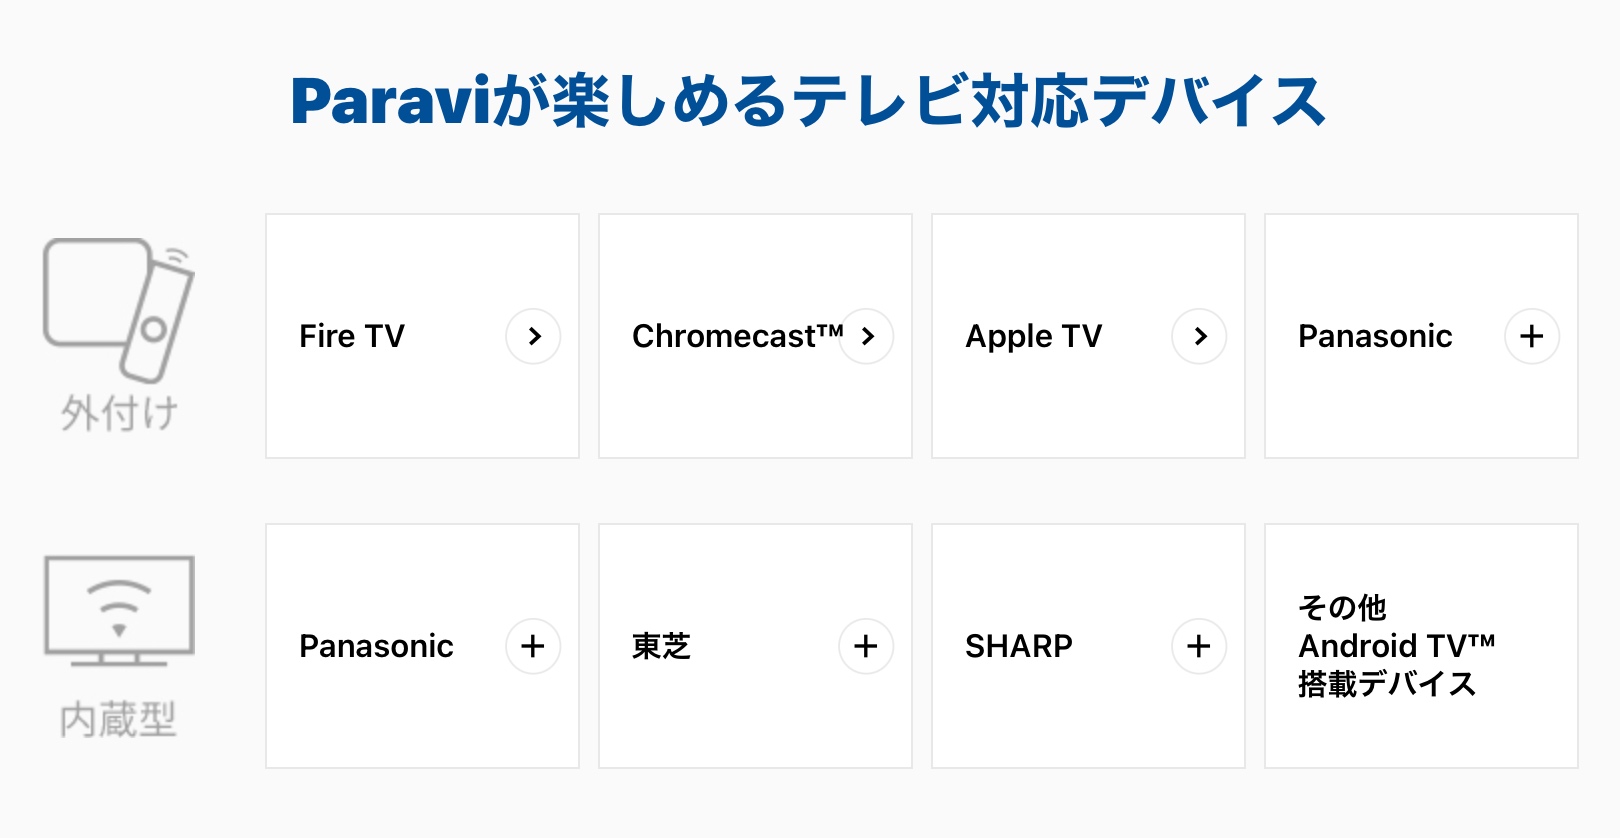
Task: Click the 外付け category label
Action: tap(119, 412)
